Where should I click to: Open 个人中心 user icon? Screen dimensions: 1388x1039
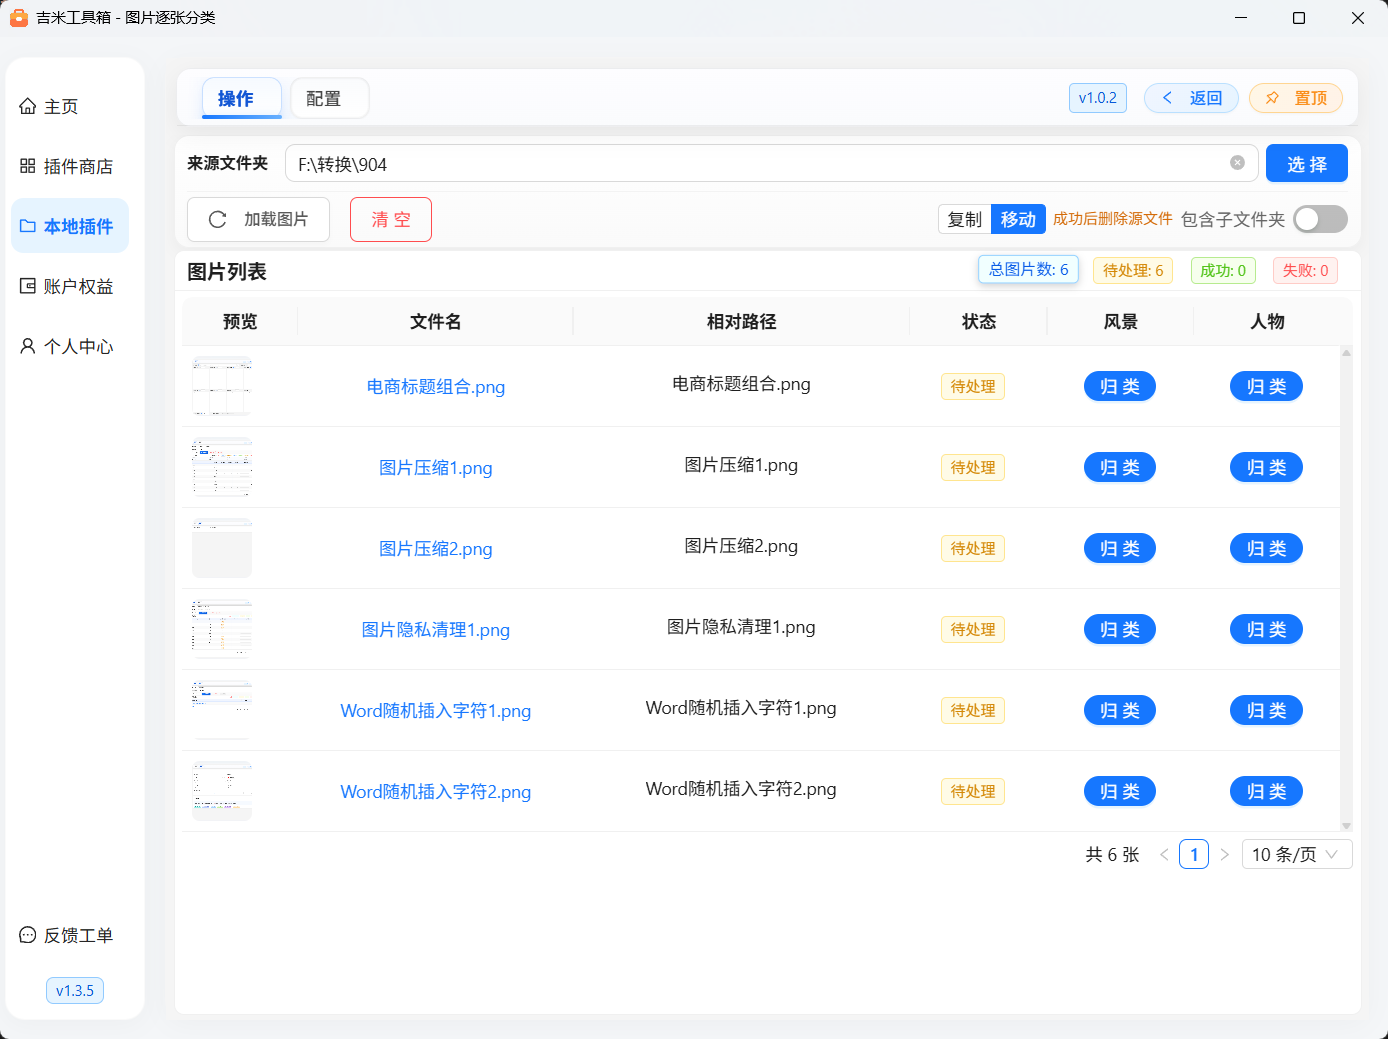(28, 346)
